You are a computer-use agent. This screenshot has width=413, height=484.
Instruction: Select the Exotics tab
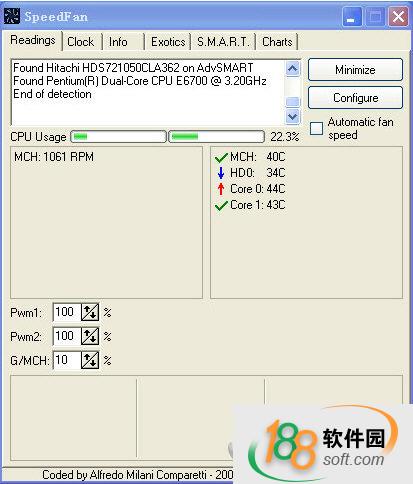click(168, 42)
